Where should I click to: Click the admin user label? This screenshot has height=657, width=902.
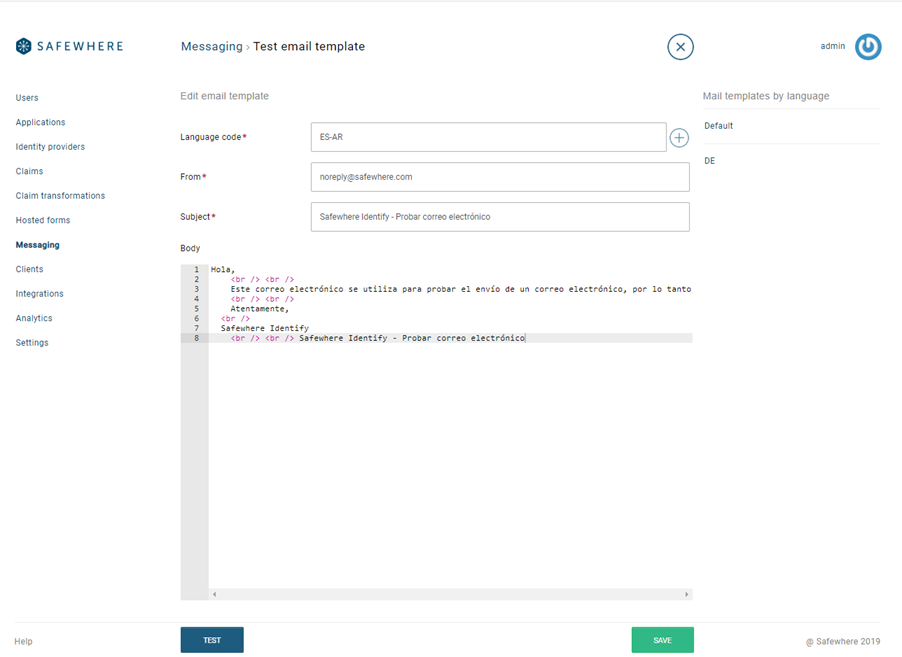(832, 46)
